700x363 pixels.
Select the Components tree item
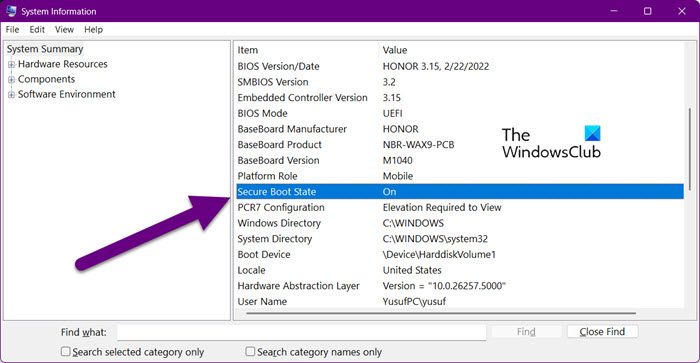click(x=46, y=79)
